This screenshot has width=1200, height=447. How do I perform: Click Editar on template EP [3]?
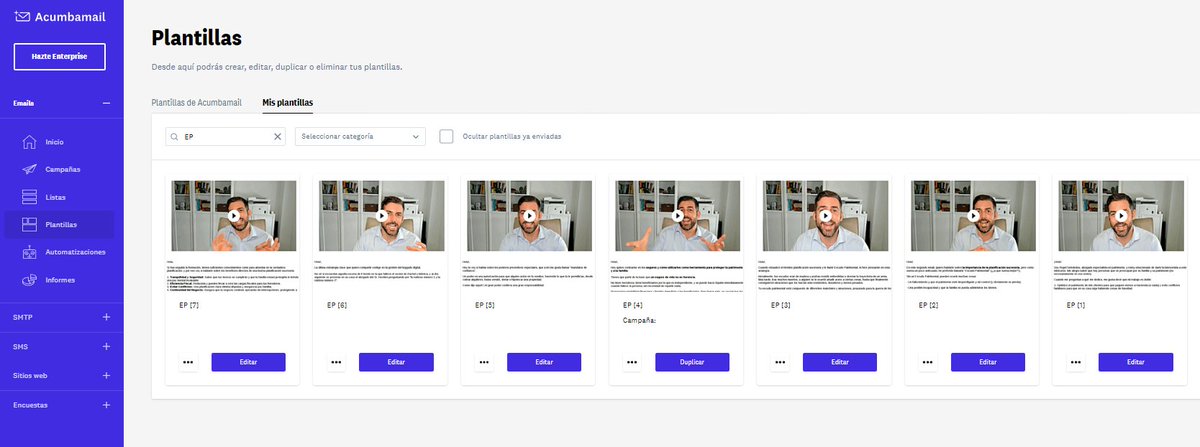[x=840, y=362]
